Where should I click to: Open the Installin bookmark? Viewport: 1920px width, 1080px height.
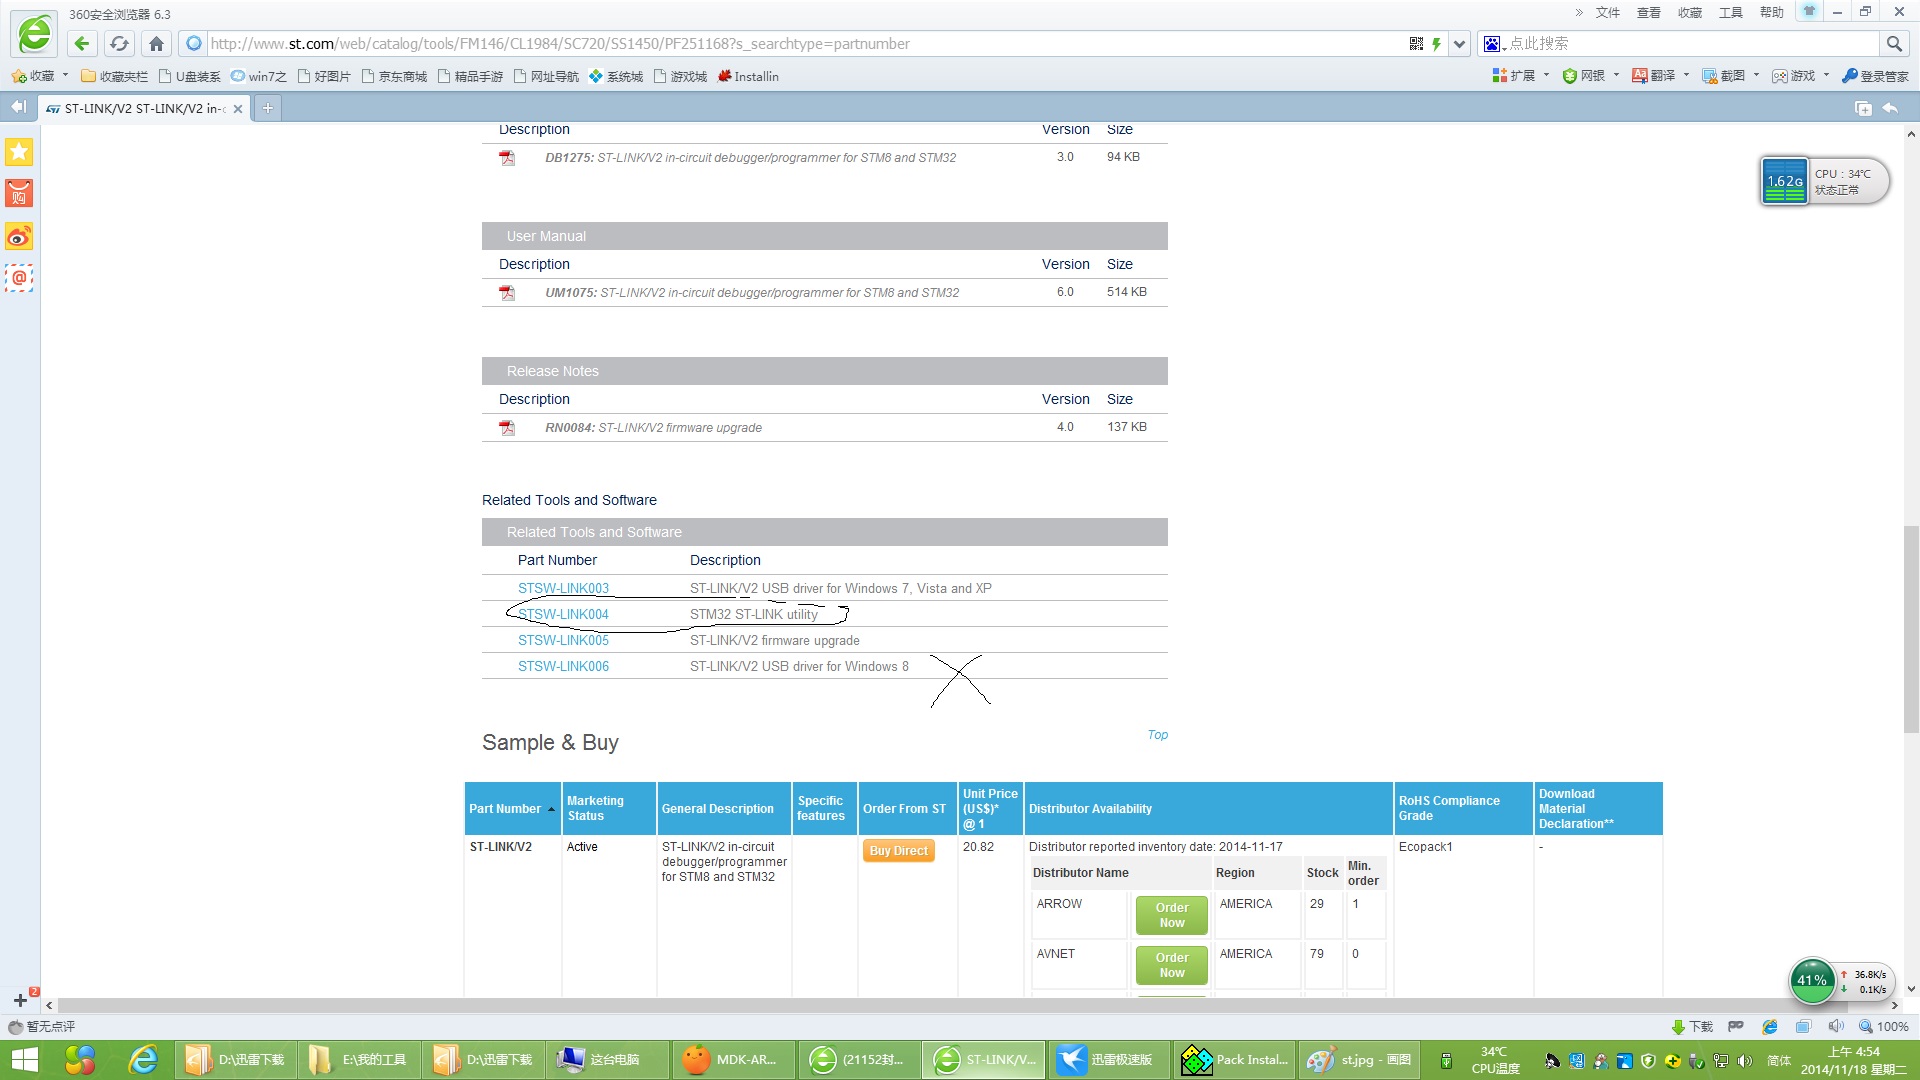pyautogui.click(x=748, y=76)
